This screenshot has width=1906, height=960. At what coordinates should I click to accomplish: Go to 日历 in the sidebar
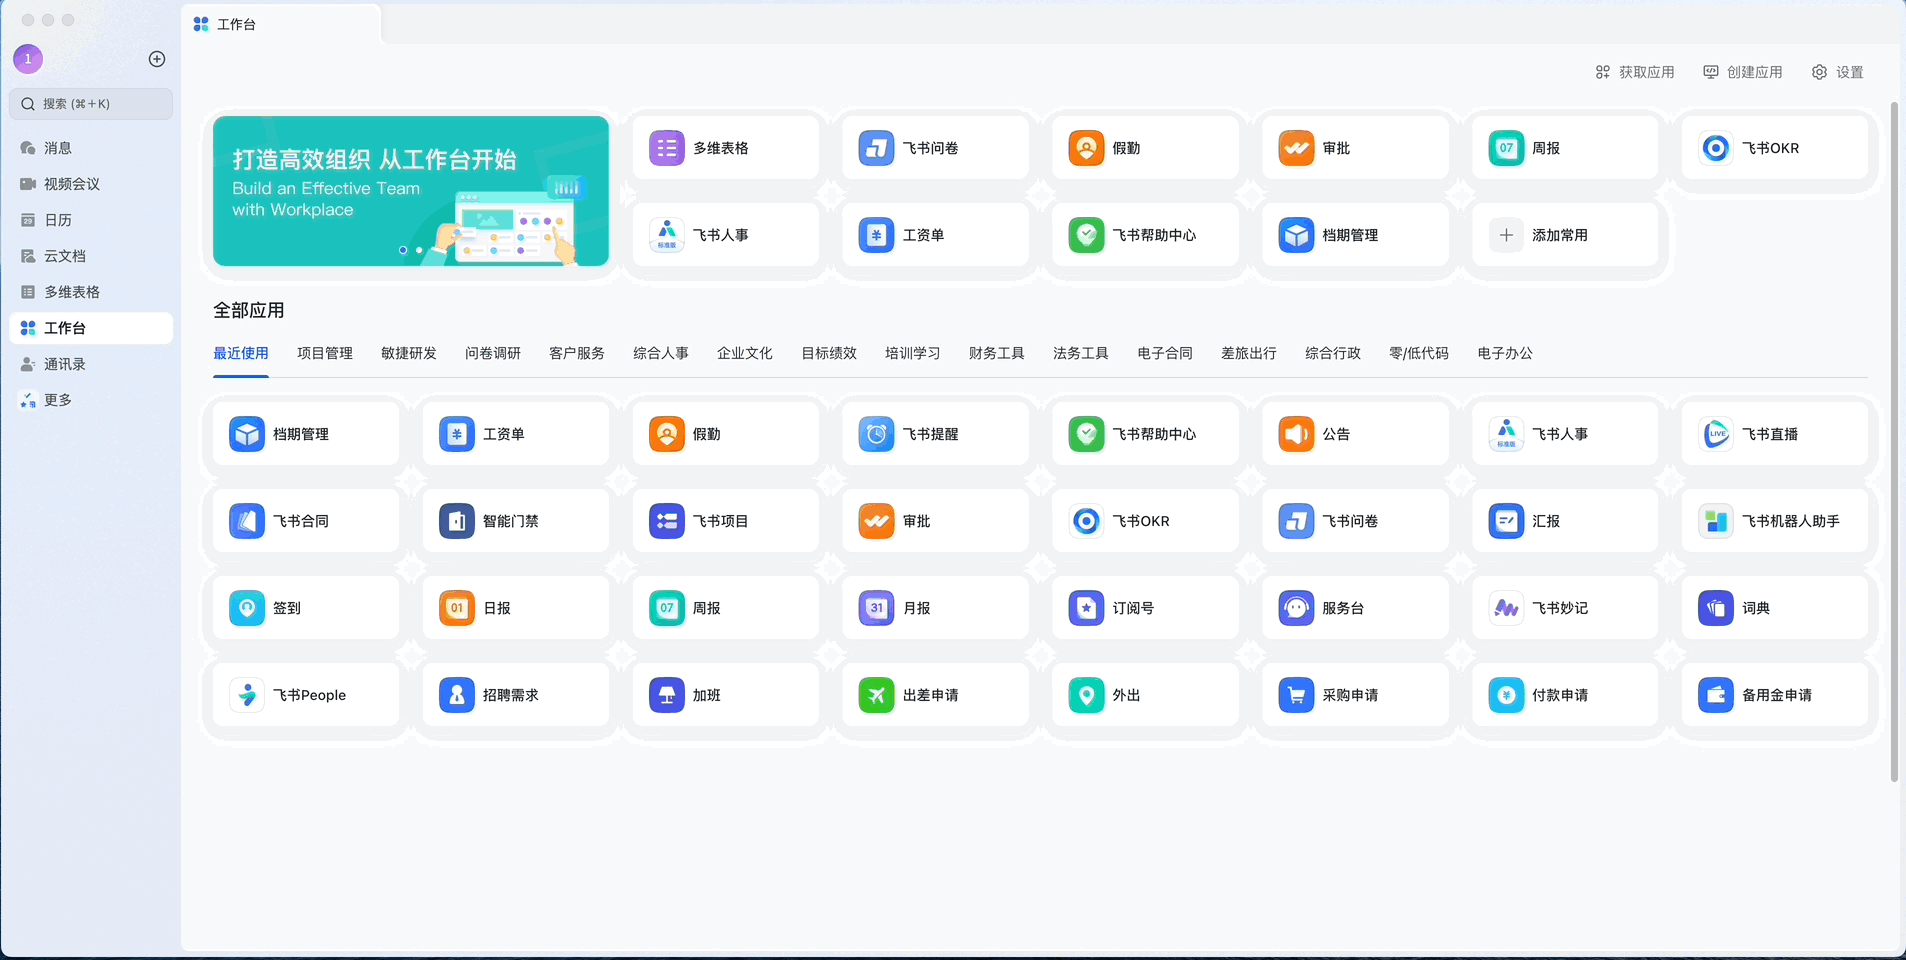(90, 220)
